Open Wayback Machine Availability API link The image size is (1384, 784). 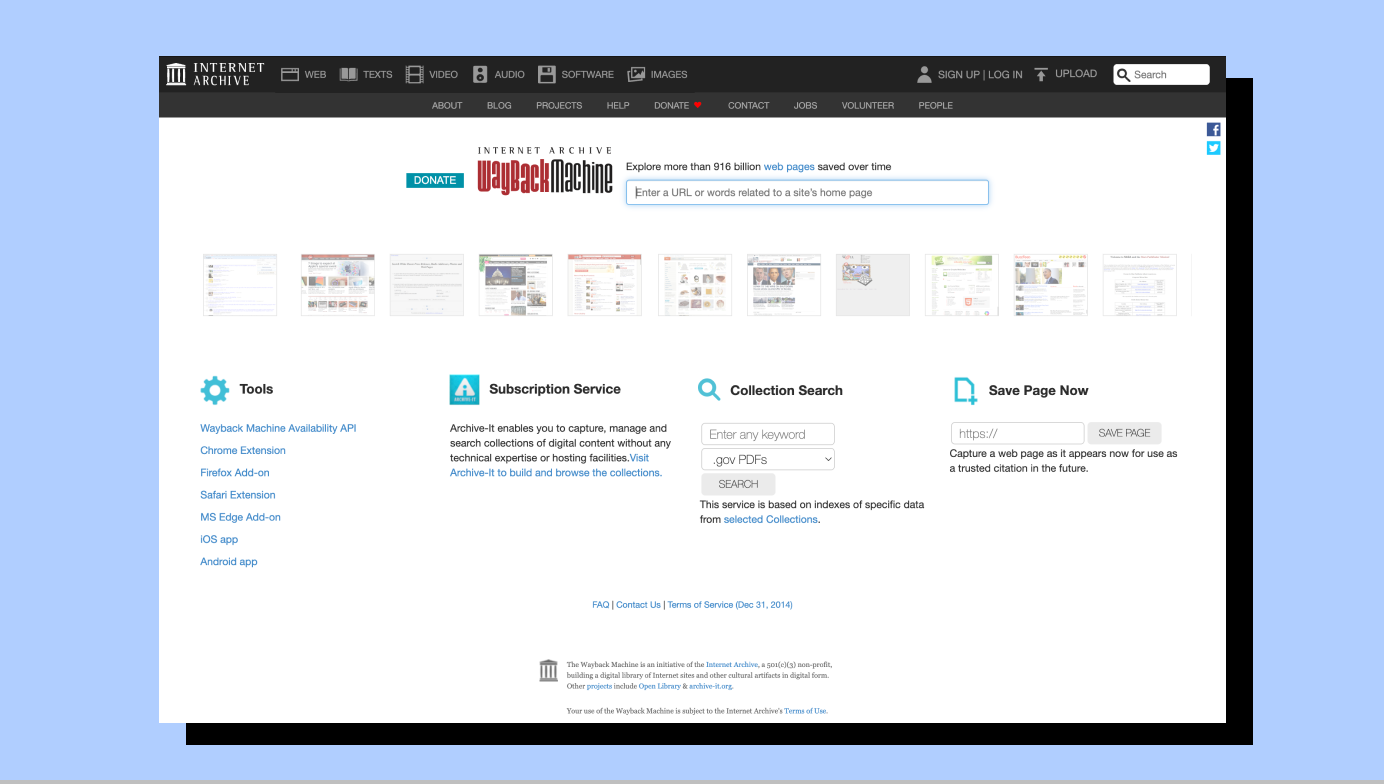(278, 428)
